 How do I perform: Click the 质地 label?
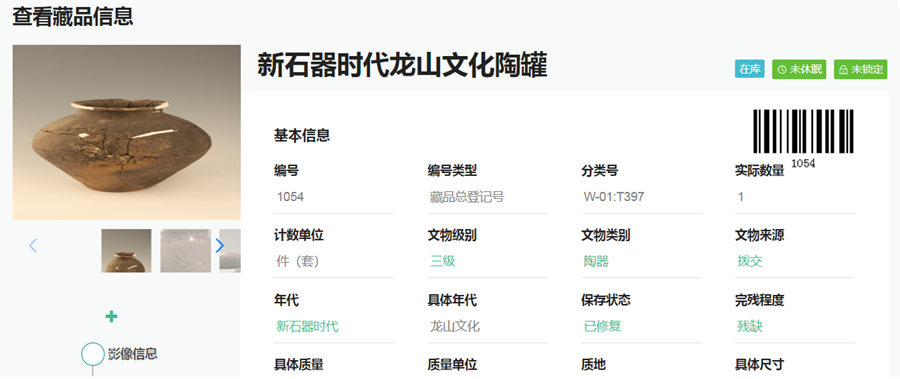click(593, 365)
